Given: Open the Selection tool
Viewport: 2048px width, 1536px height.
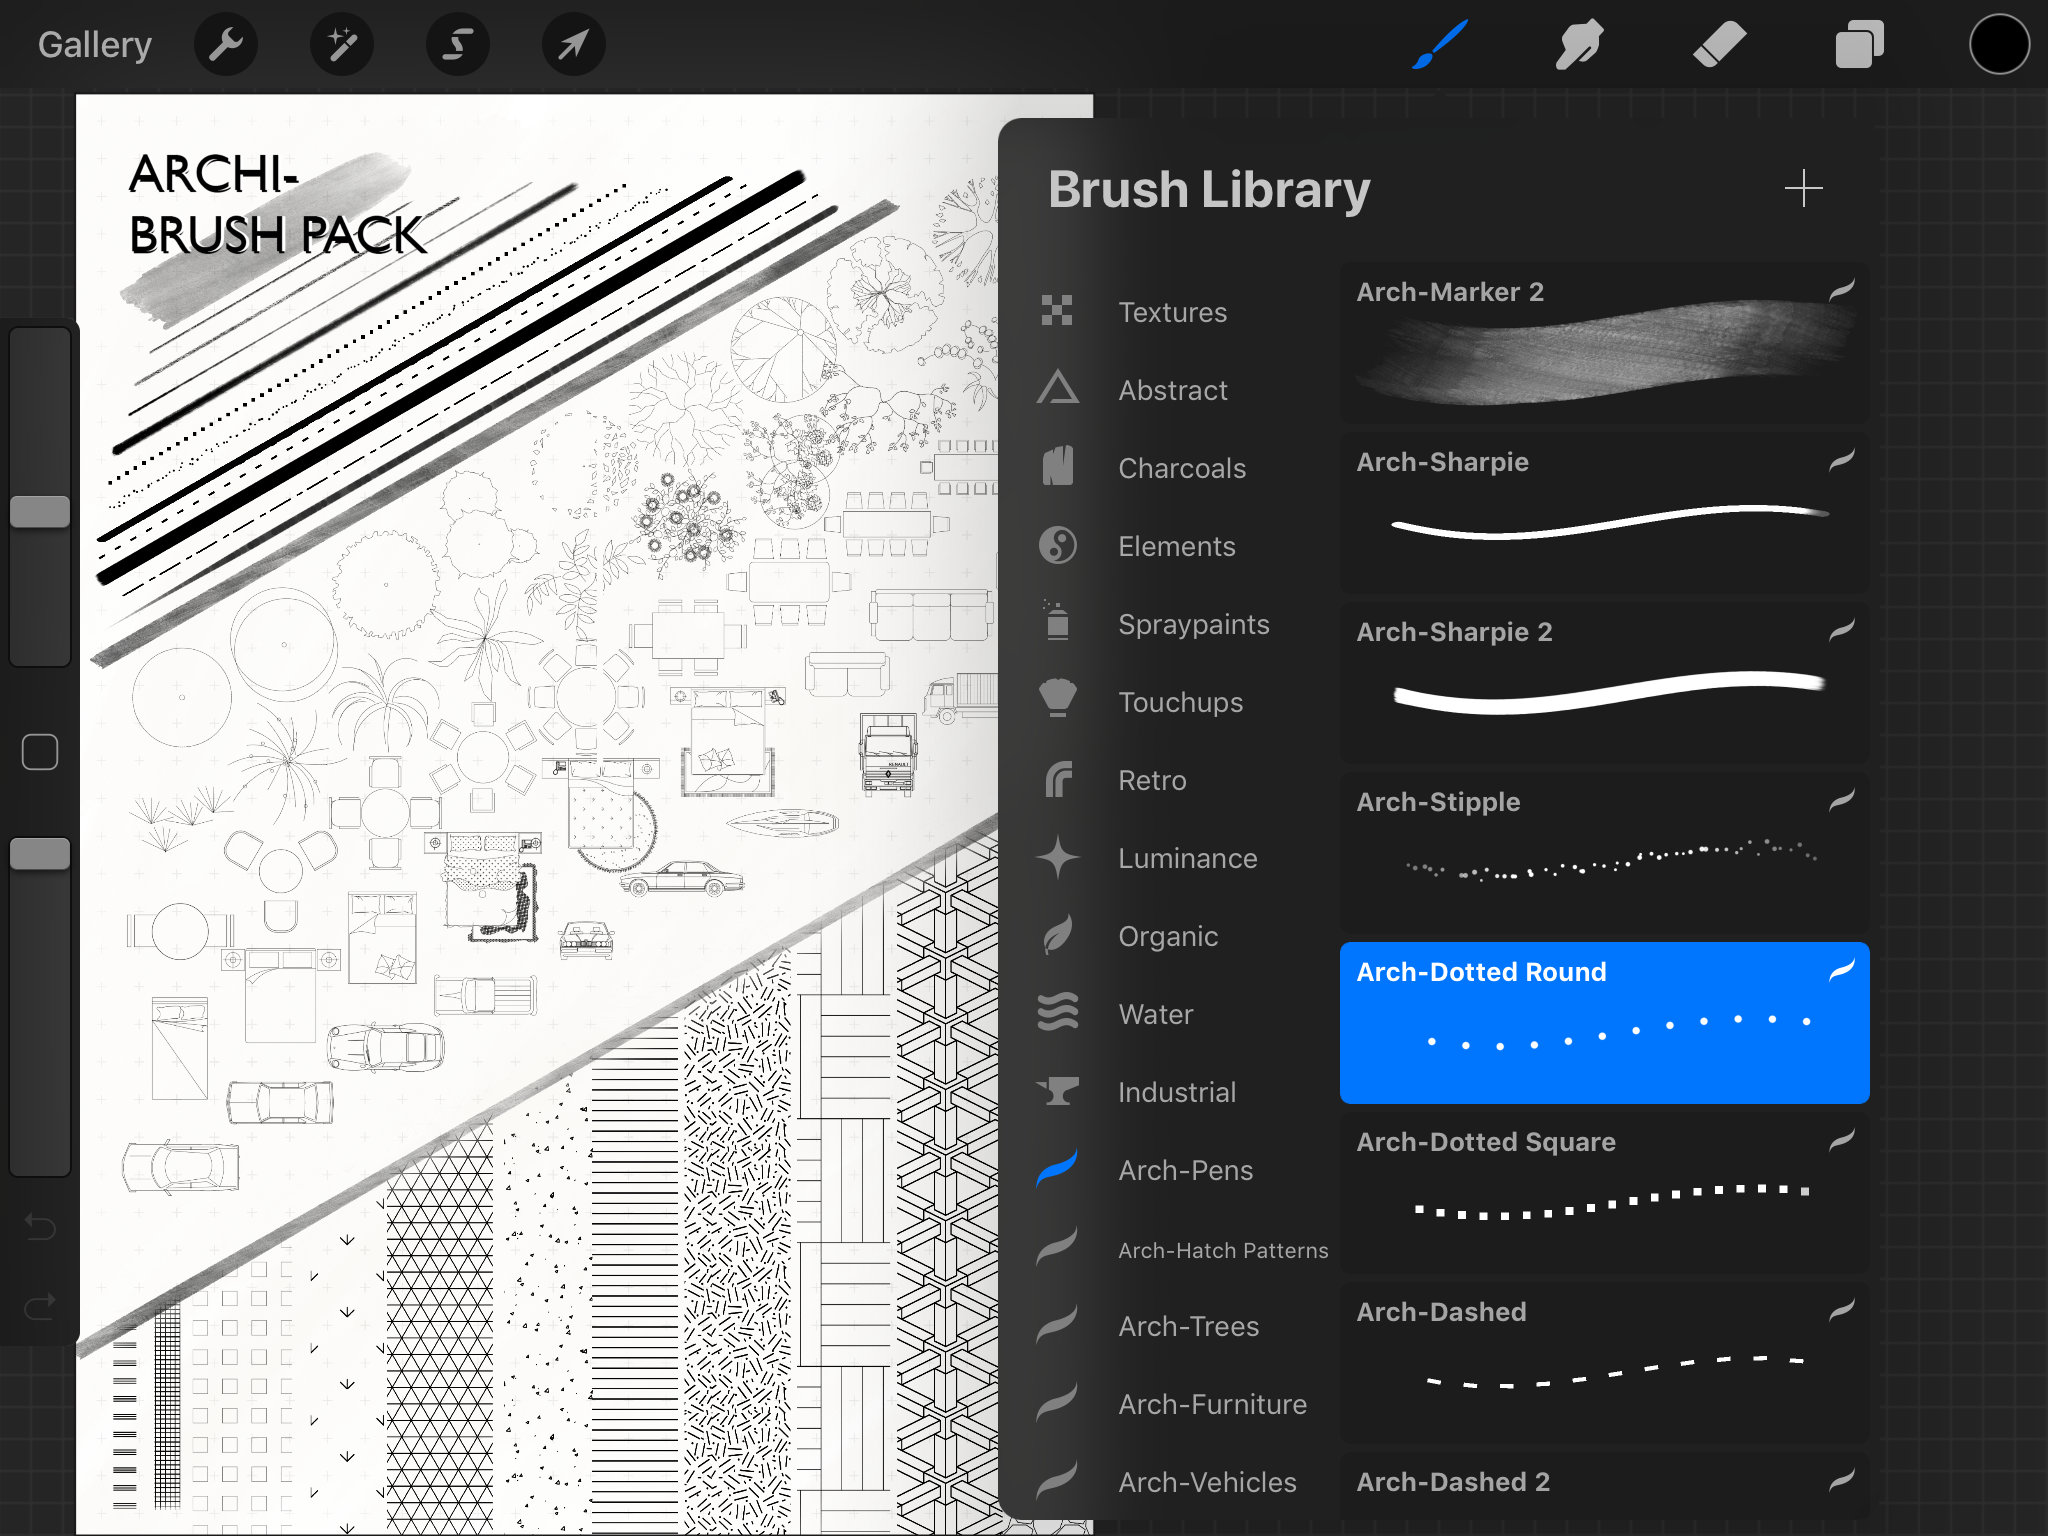Looking at the screenshot, I should click(x=457, y=43).
